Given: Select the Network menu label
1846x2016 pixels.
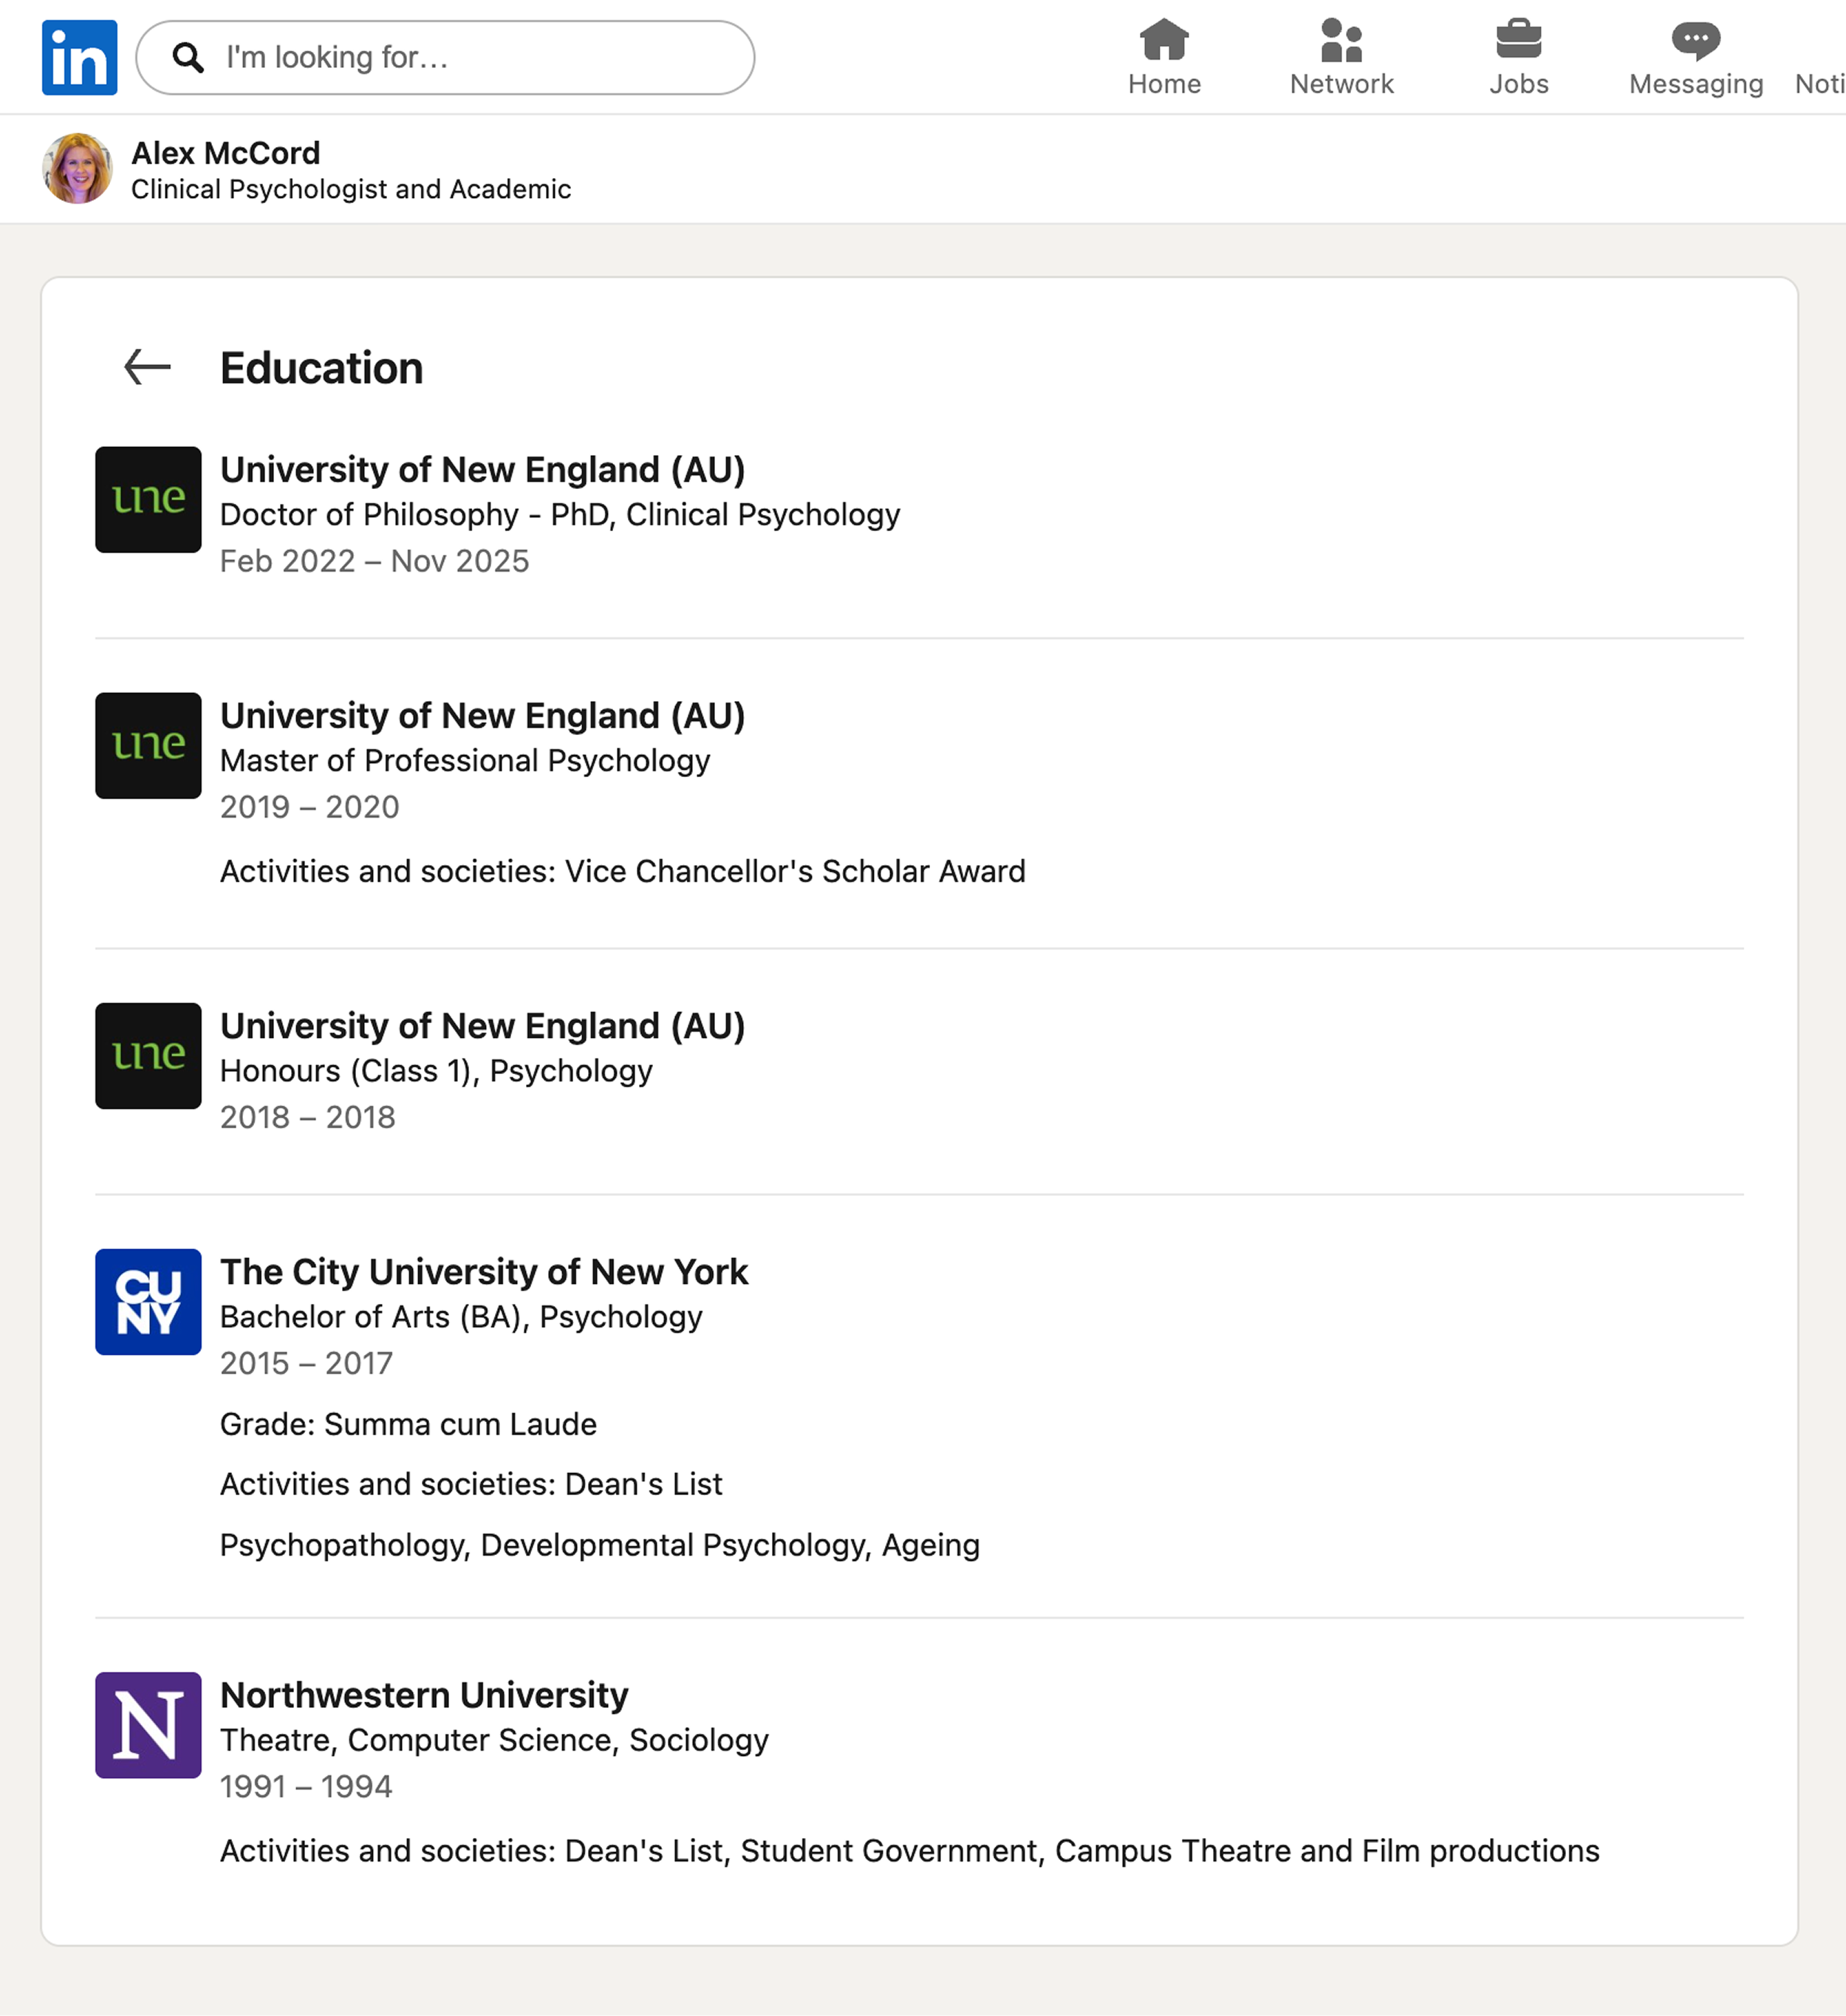Looking at the screenshot, I should coord(1341,84).
